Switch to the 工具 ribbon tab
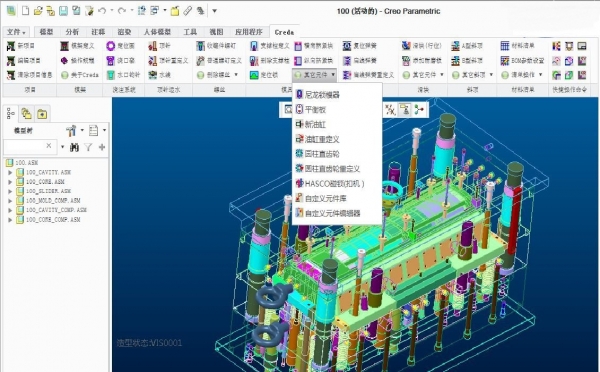 pyautogui.click(x=190, y=32)
